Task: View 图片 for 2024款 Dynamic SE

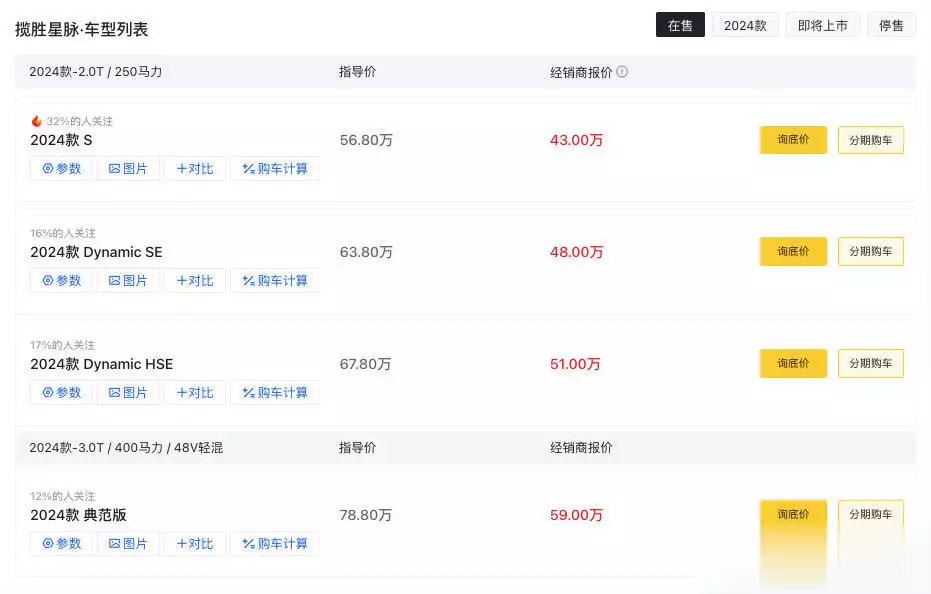Action: click(128, 280)
